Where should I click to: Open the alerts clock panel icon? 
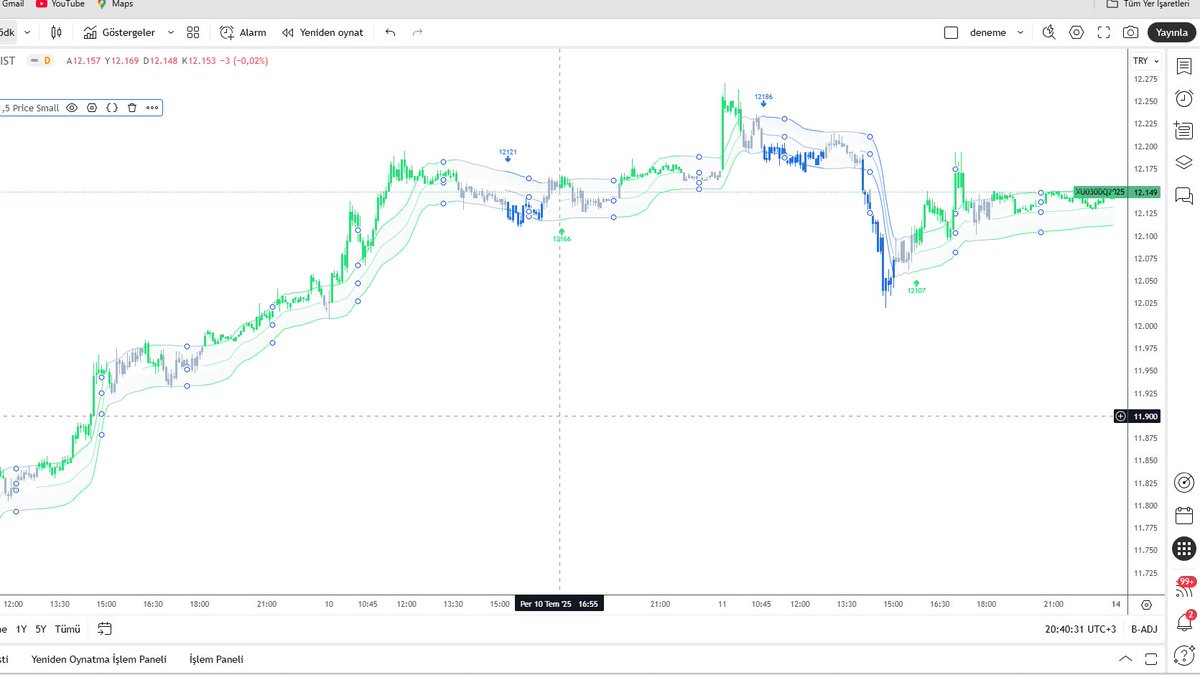click(1184, 98)
